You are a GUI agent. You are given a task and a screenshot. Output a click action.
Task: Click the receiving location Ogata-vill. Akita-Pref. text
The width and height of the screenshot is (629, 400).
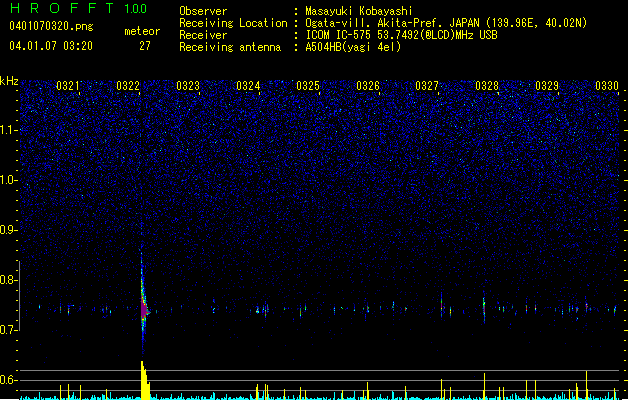[446, 23]
